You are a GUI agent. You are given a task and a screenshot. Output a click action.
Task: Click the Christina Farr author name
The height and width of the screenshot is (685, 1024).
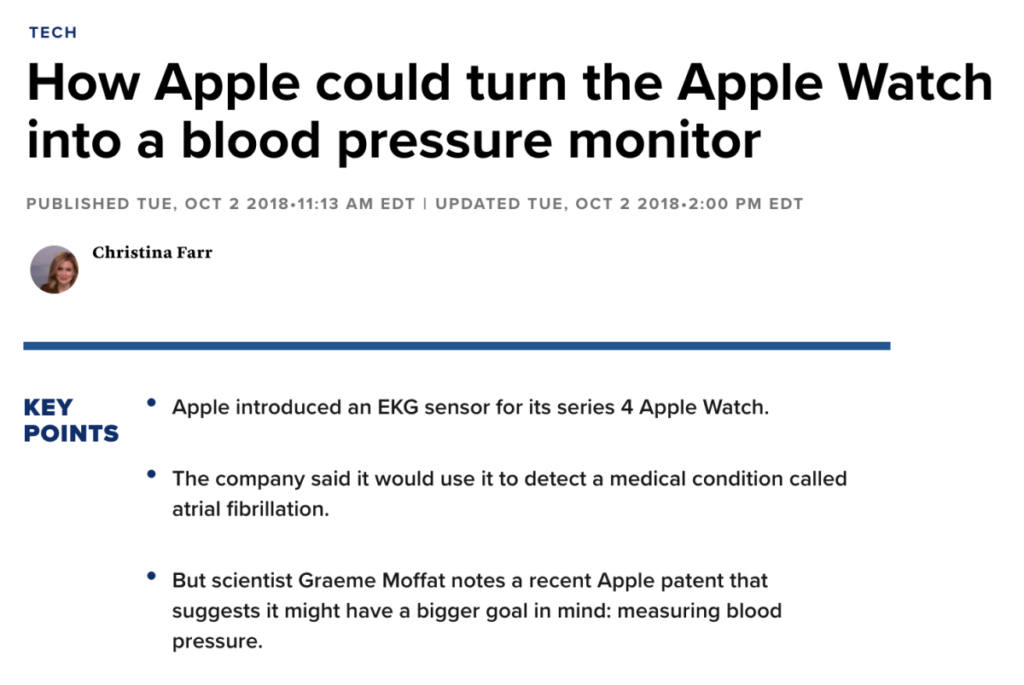point(152,252)
